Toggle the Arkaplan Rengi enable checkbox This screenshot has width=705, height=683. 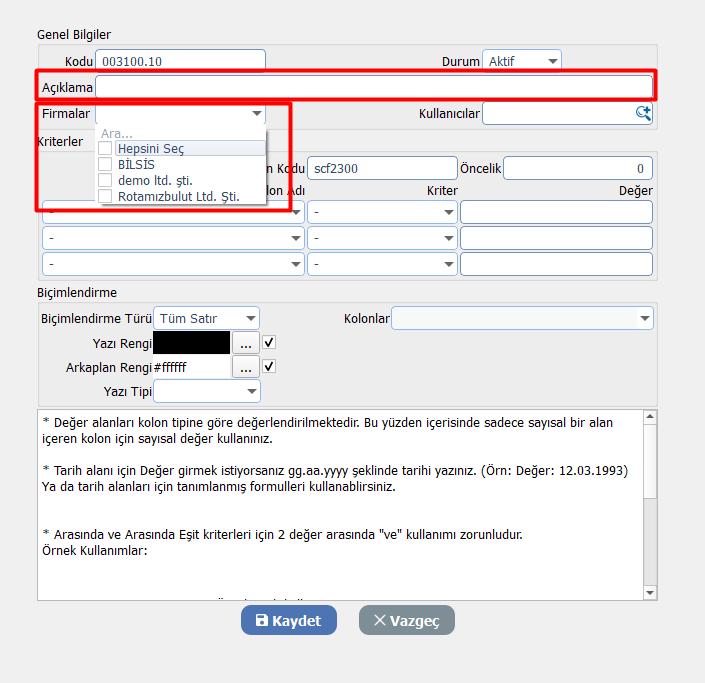tap(269, 366)
